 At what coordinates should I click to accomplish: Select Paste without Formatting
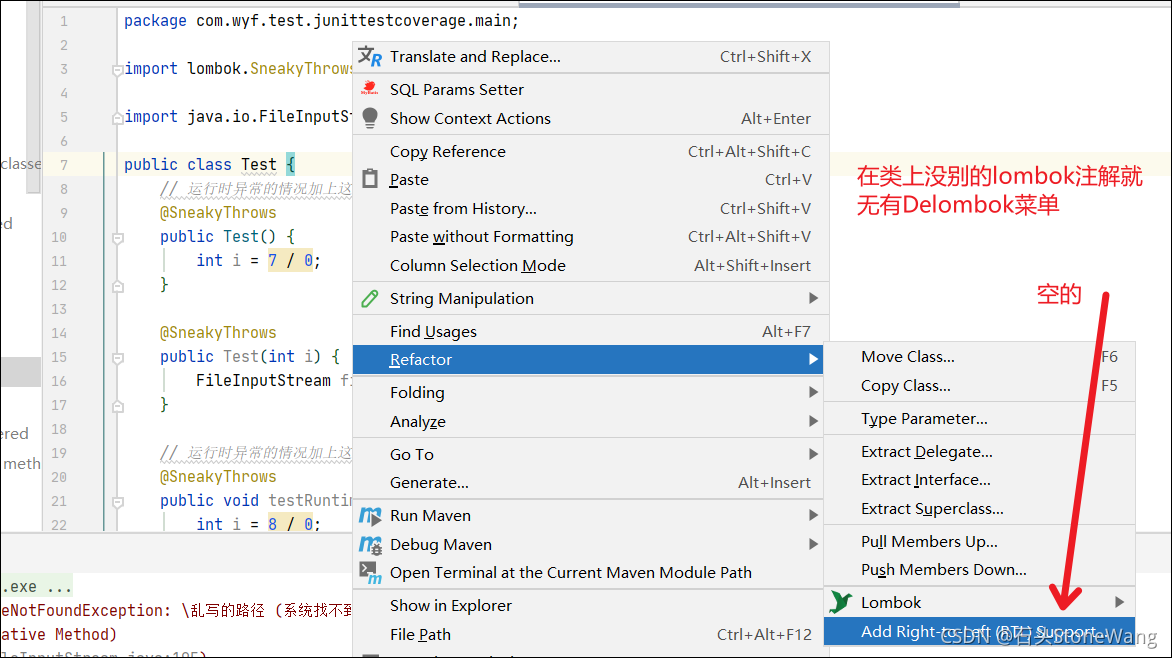[x=590, y=237]
